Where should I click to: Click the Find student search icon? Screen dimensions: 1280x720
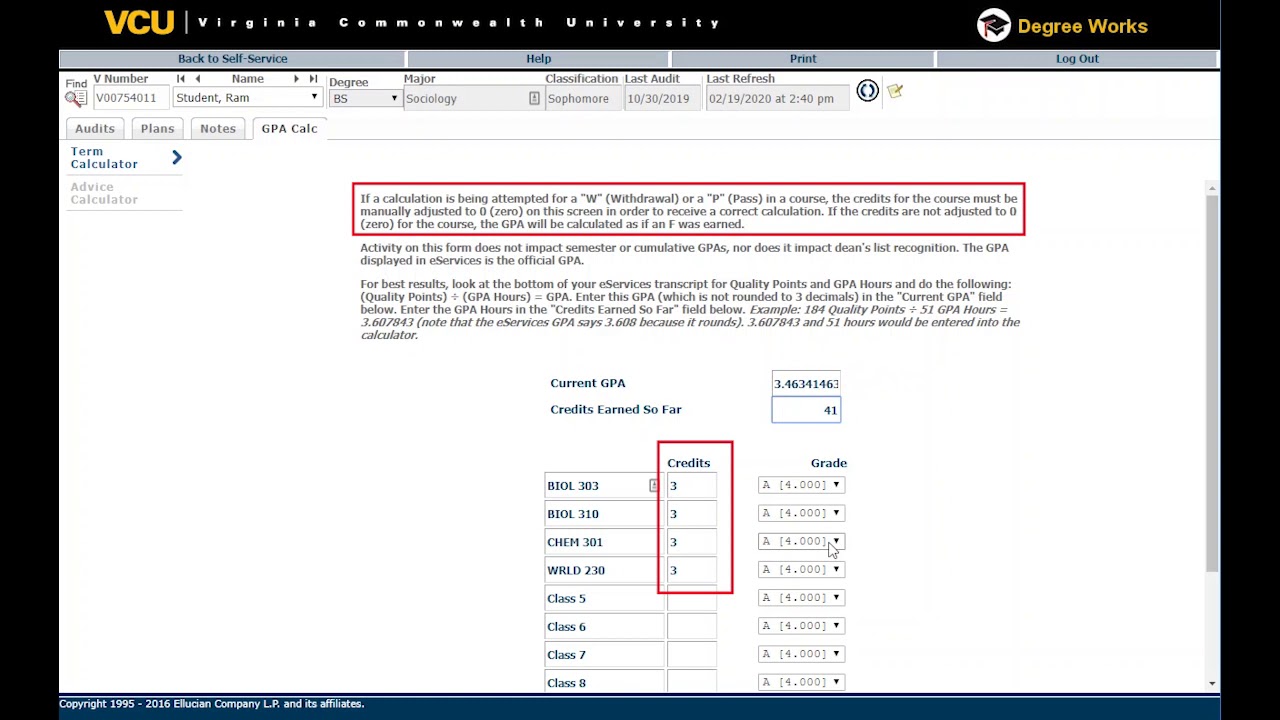(76, 98)
